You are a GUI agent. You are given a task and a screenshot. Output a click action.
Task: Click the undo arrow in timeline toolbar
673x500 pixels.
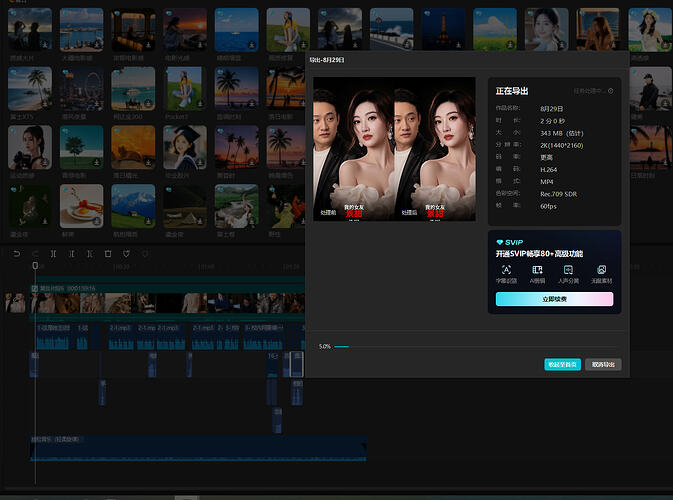click(x=16, y=254)
